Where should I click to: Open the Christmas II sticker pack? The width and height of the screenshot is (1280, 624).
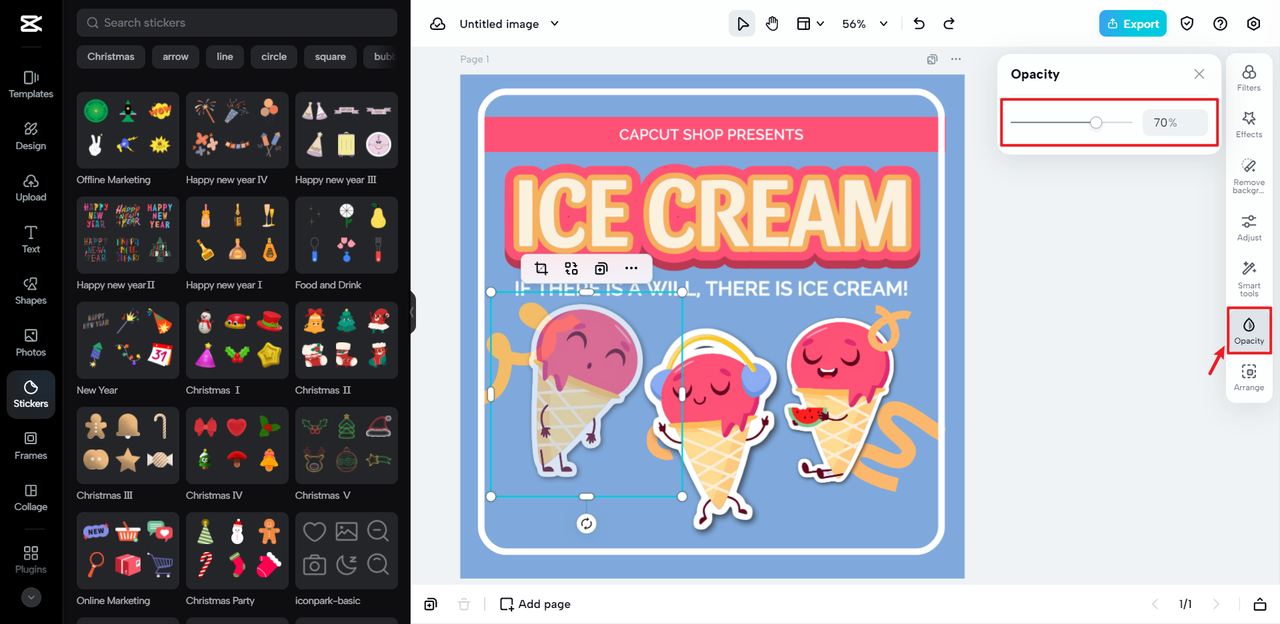346,349
